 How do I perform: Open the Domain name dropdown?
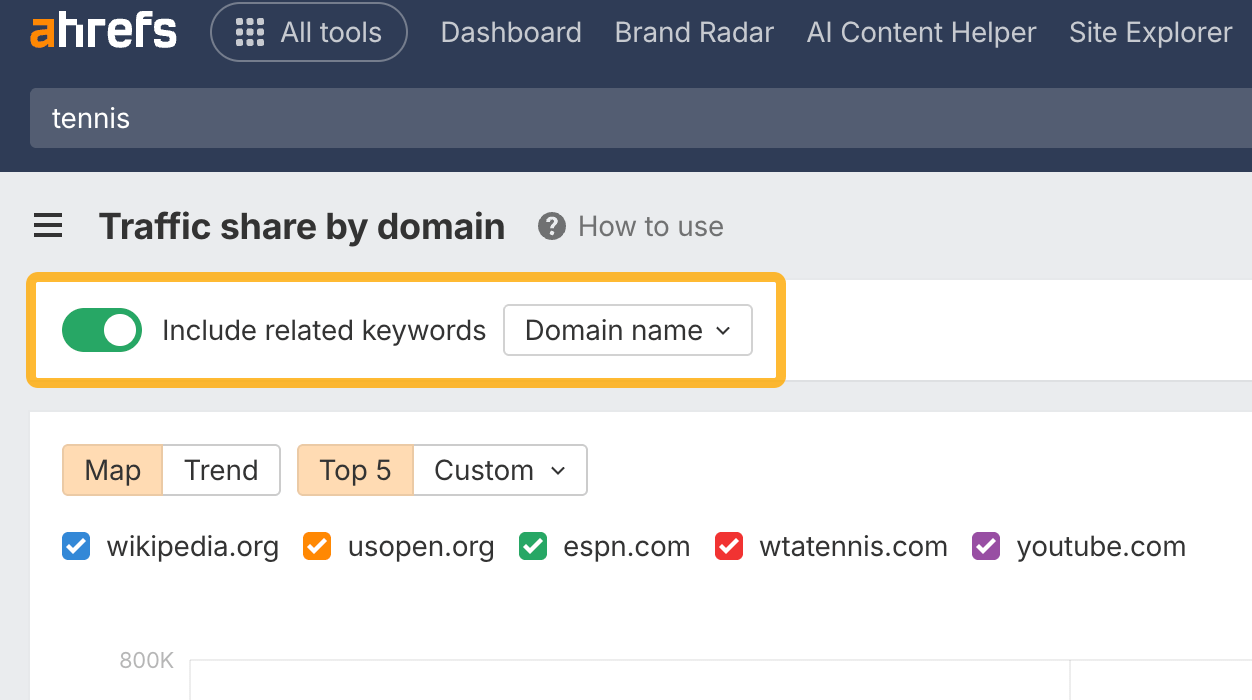tap(628, 330)
